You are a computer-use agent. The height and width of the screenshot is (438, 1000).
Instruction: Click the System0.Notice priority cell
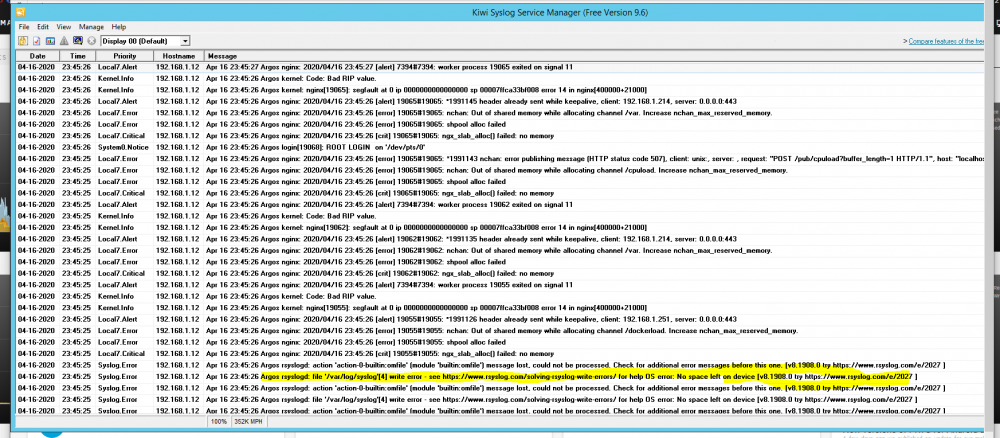pyautogui.click(x=124, y=147)
